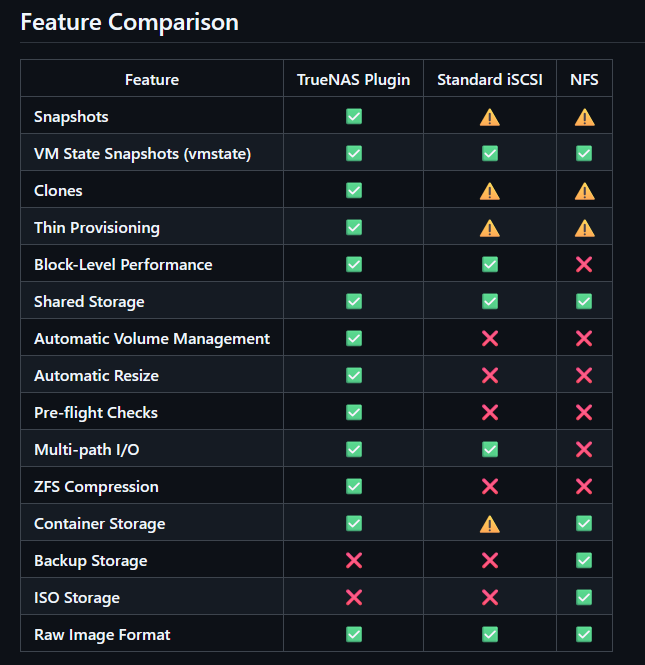The image size is (645, 665).
Task: Click the Backup Storage red X under TrueNAS Plugin
Action: [x=354, y=561]
